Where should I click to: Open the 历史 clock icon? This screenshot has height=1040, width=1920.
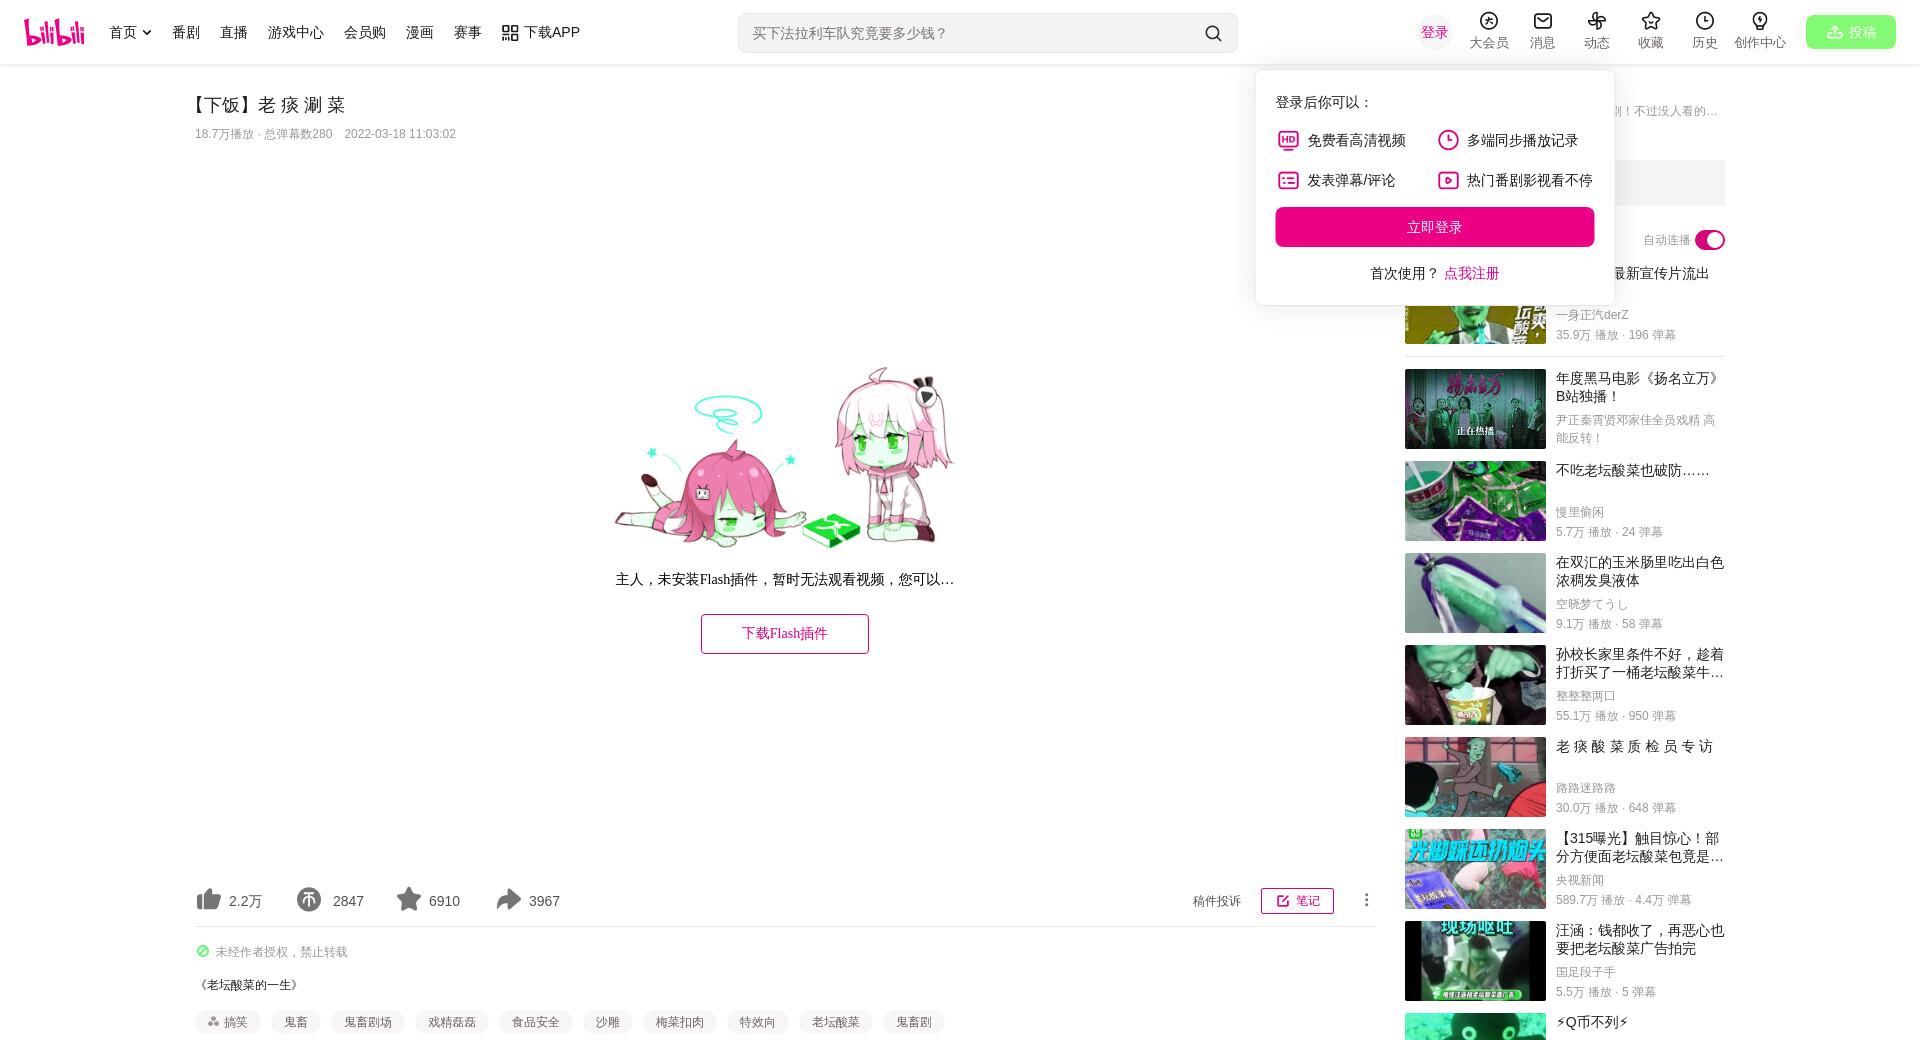[1705, 21]
